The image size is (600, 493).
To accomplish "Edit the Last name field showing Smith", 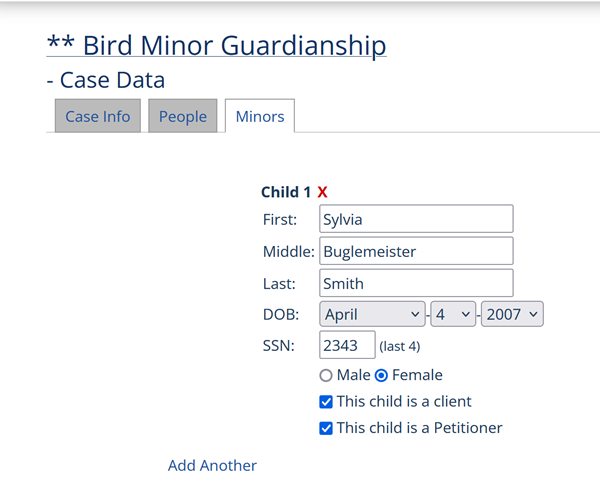I will click(416, 283).
